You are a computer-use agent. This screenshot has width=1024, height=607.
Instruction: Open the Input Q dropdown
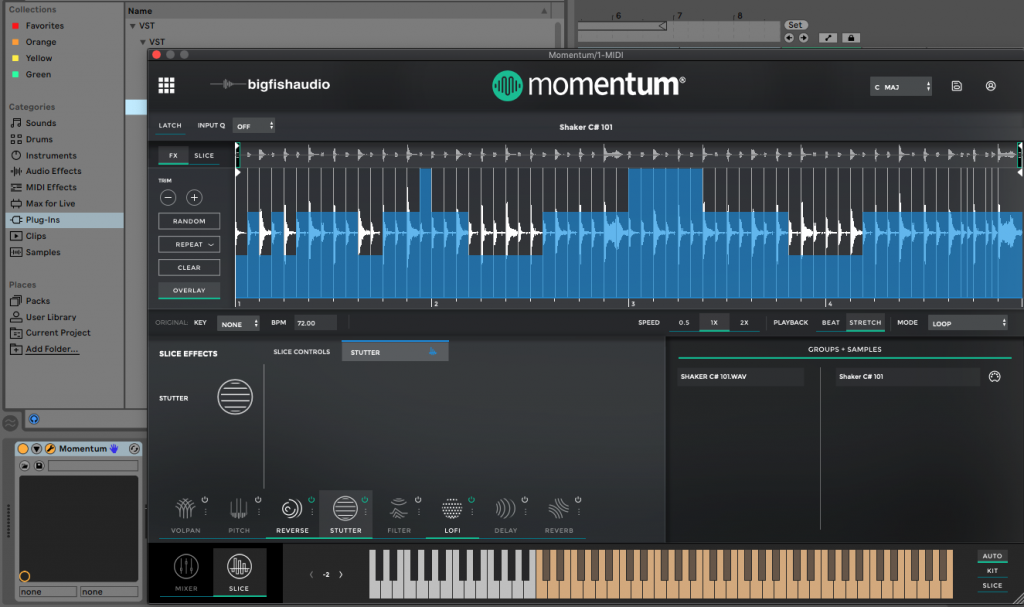[254, 126]
